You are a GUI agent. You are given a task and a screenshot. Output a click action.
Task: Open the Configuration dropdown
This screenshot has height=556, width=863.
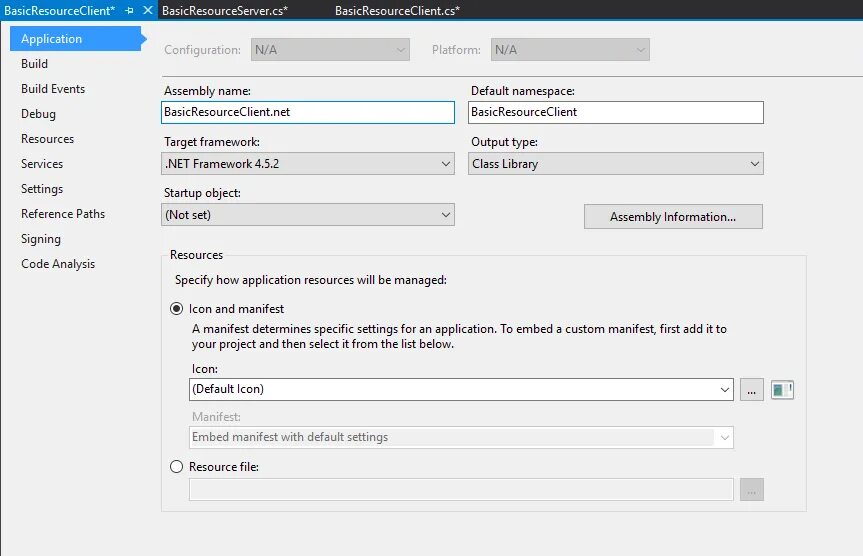click(330, 50)
